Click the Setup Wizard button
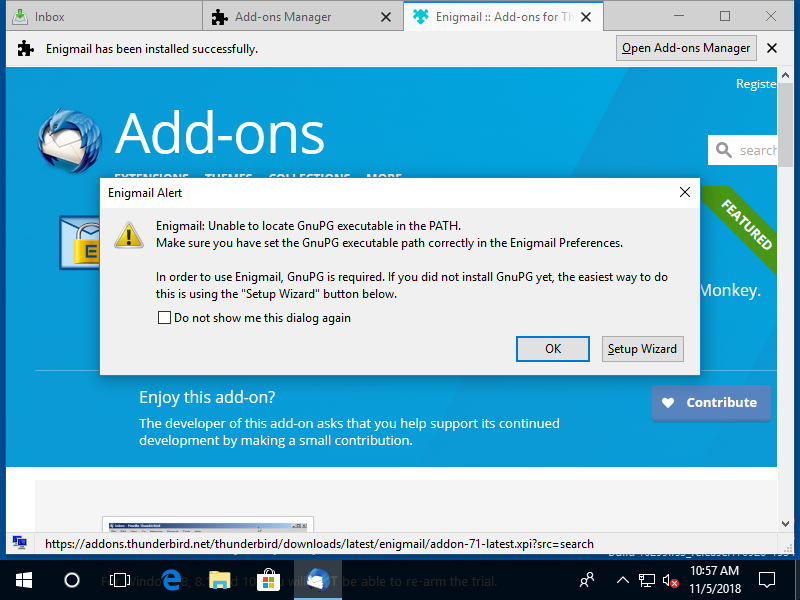Screen dimensions: 800x600 642,348
